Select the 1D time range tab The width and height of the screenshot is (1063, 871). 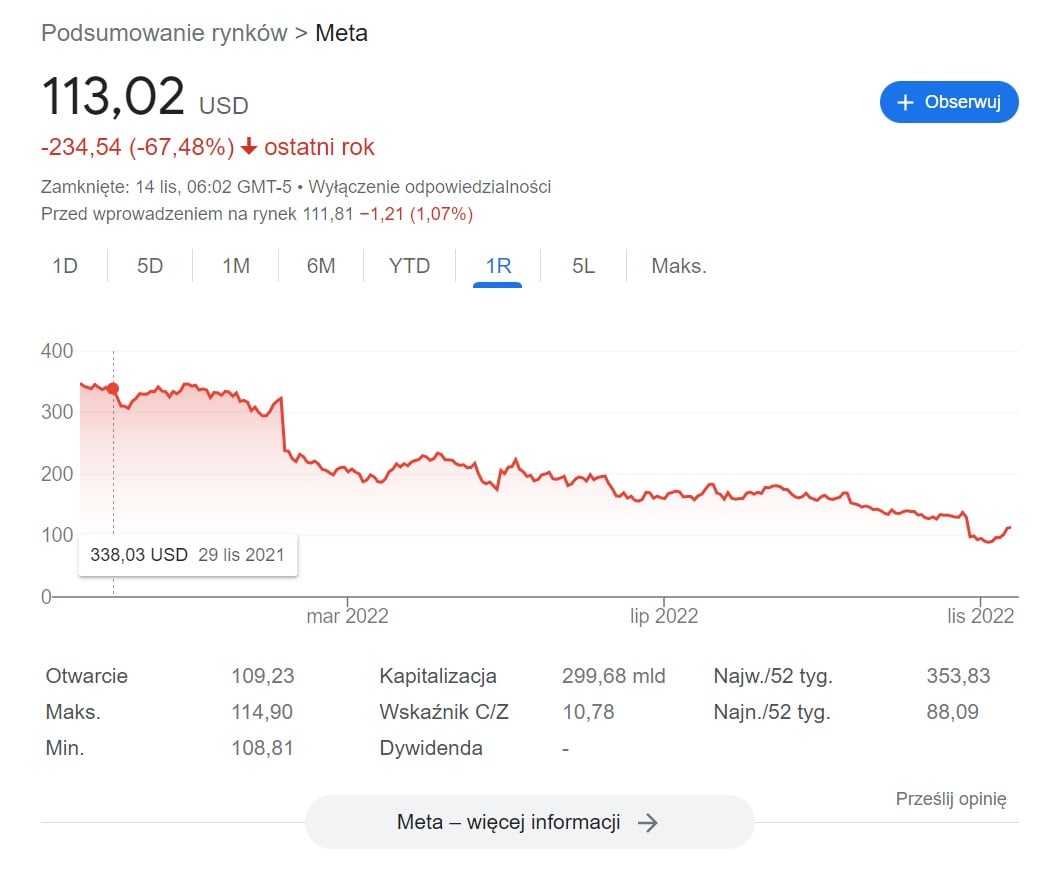point(64,266)
